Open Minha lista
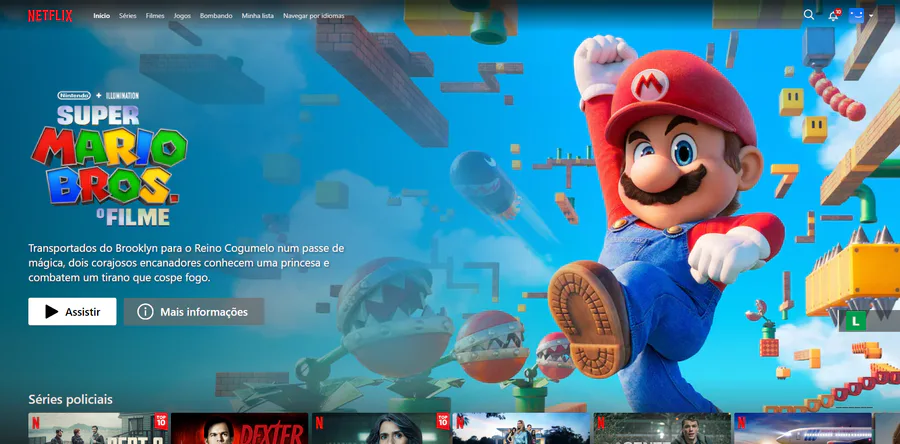Viewport: 900px width, 444px height. pos(258,16)
